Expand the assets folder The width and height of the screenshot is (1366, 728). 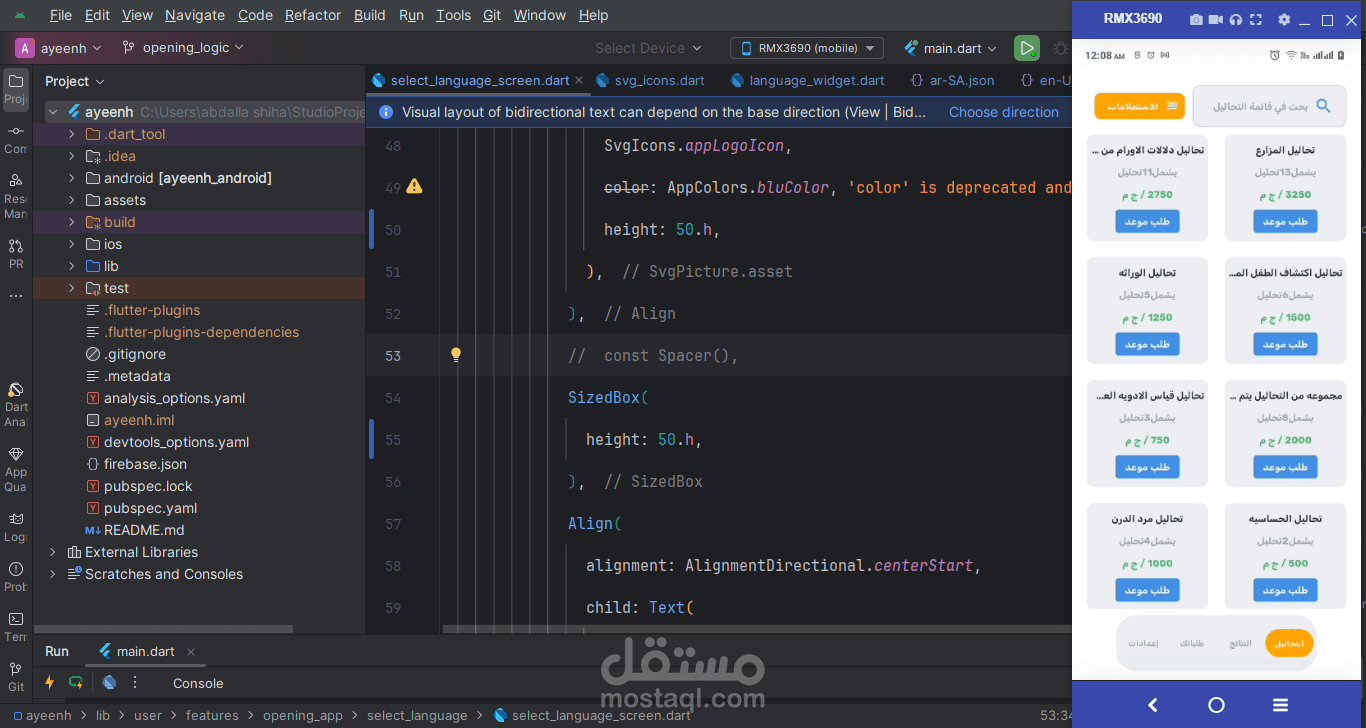pyautogui.click(x=71, y=200)
